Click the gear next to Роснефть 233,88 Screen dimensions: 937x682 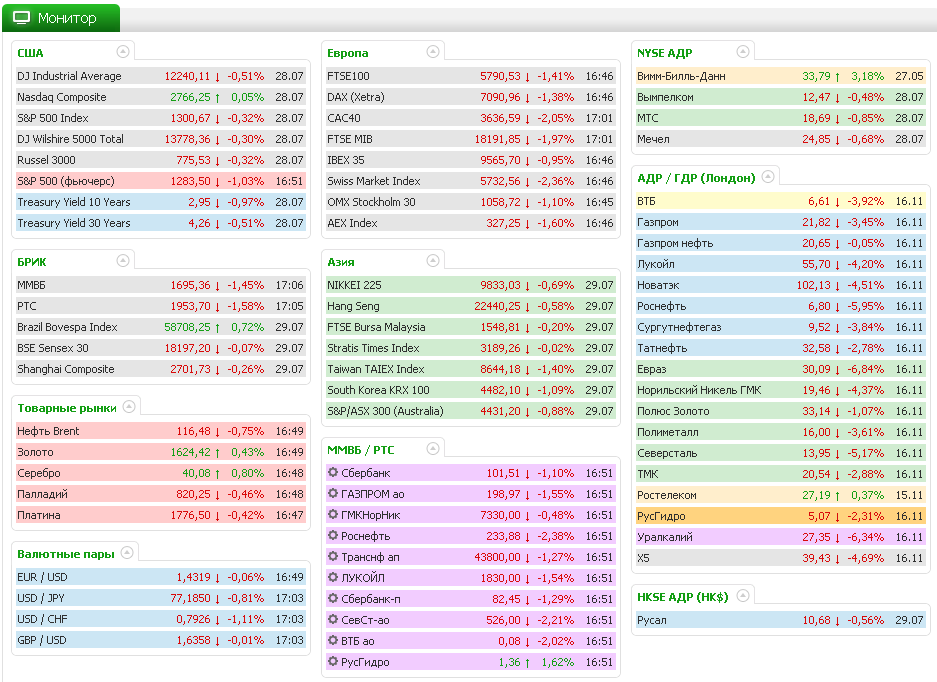pyautogui.click(x=333, y=535)
